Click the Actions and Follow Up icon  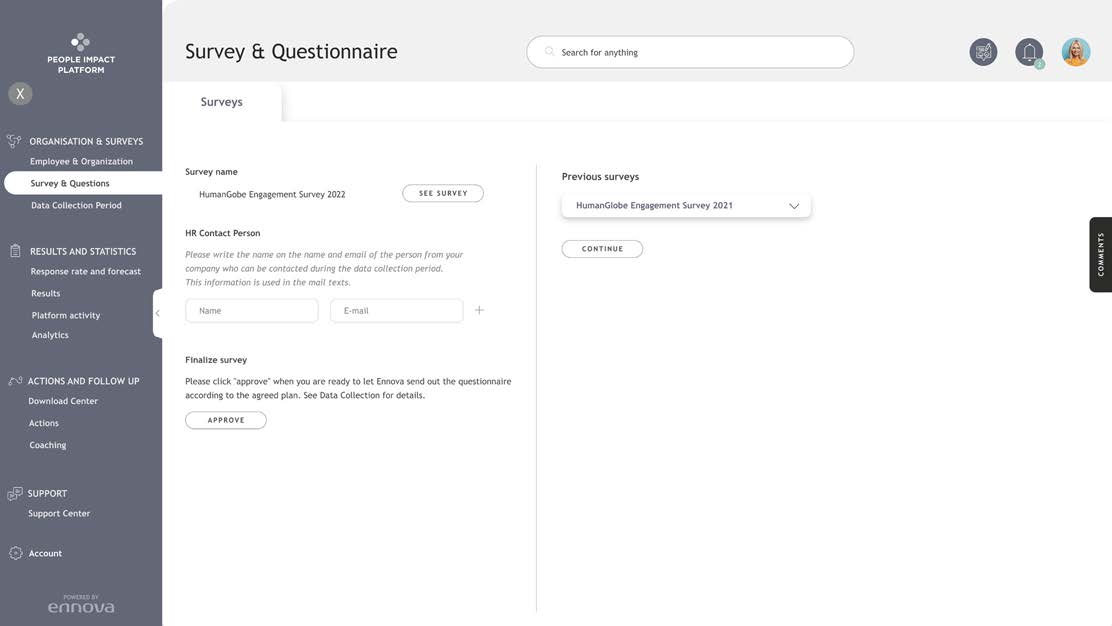(x=15, y=381)
